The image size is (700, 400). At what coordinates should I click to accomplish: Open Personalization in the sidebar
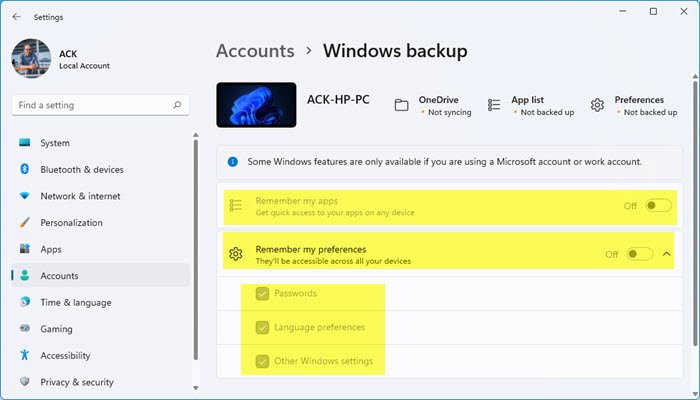71,223
